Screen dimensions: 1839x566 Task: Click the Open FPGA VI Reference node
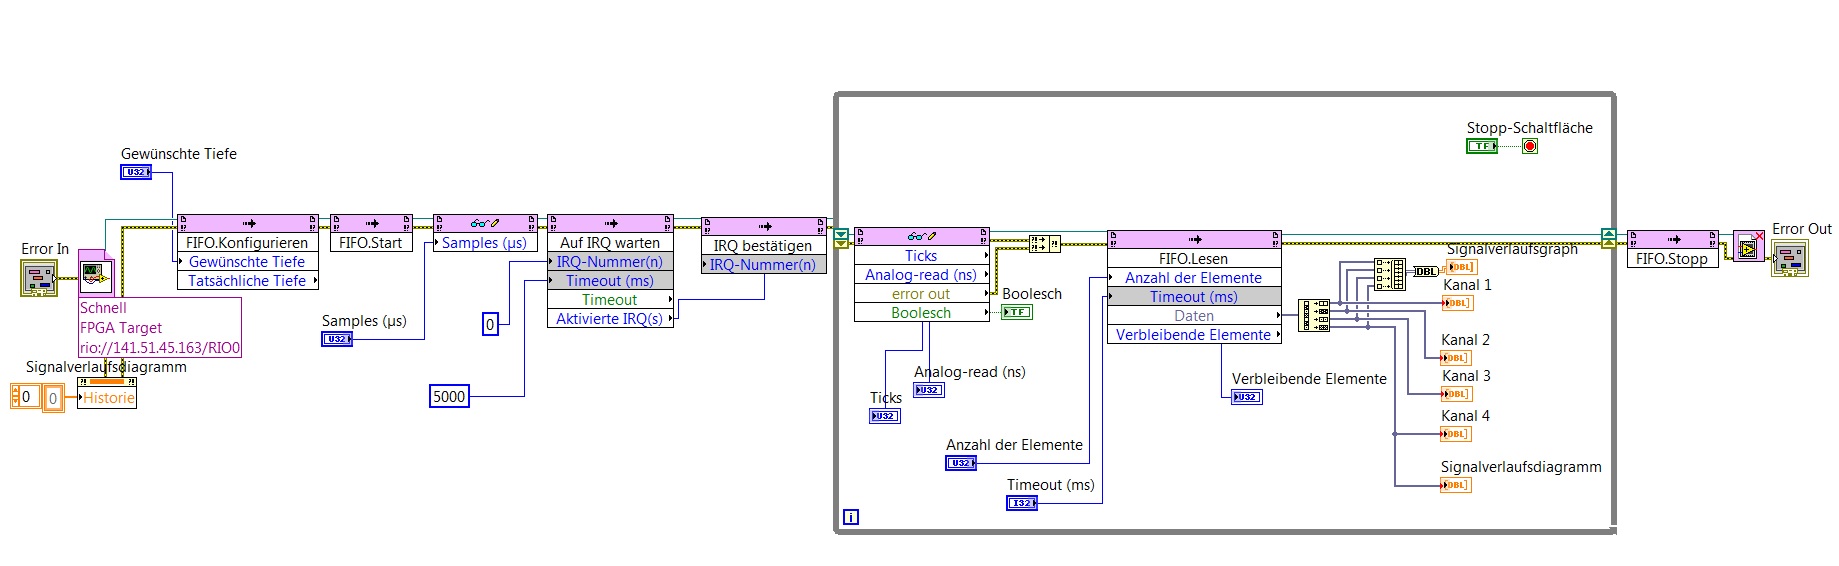click(x=97, y=272)
